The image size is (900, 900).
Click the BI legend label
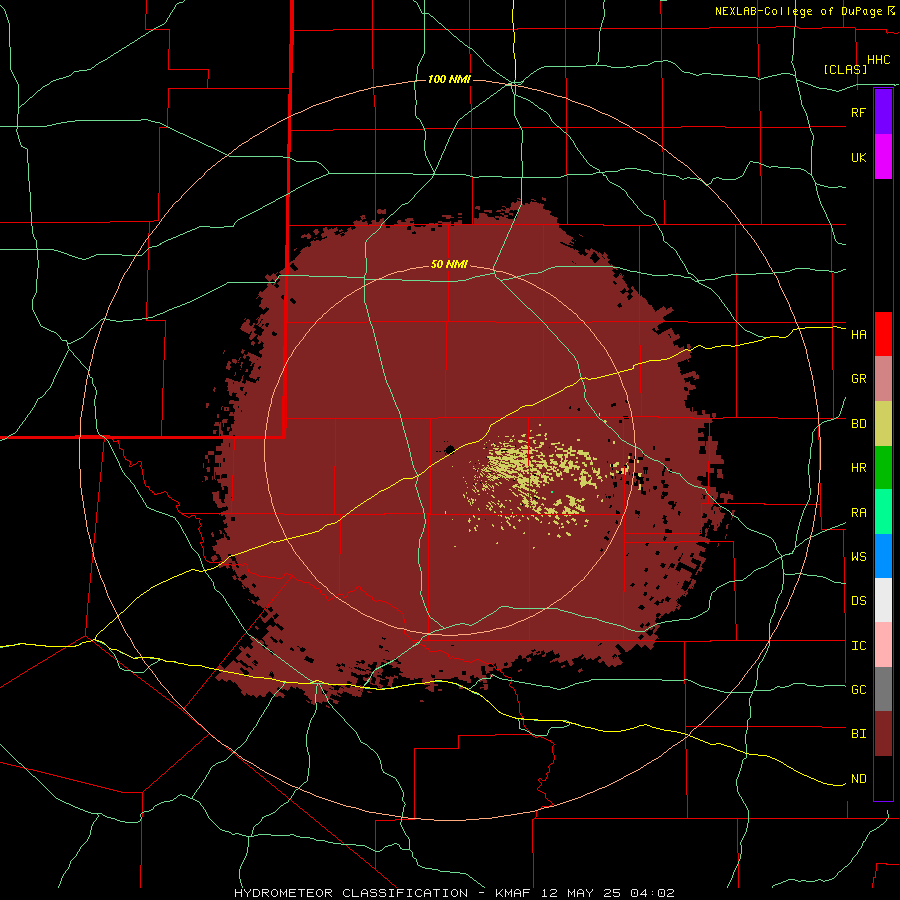(858, 734)
